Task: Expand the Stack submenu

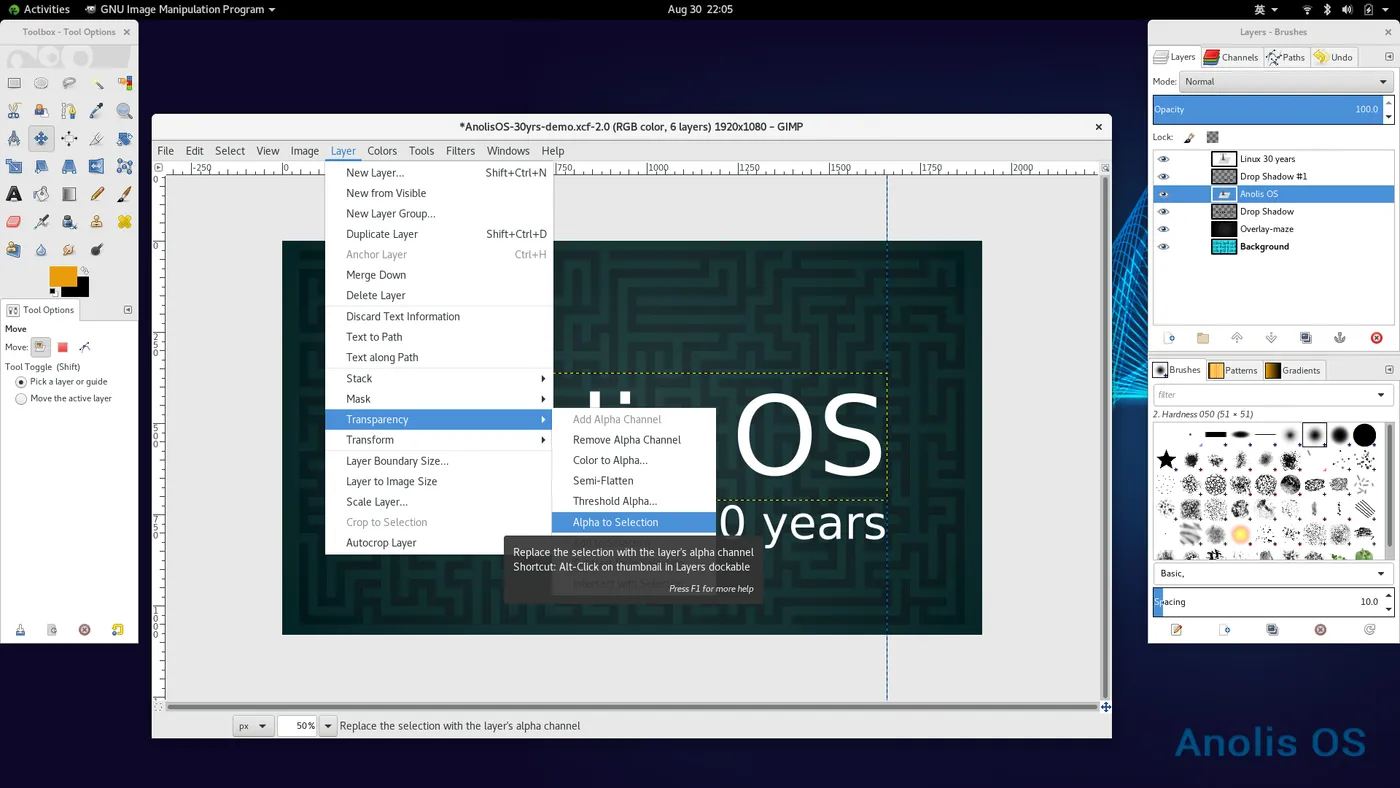Action: [440, 379]
